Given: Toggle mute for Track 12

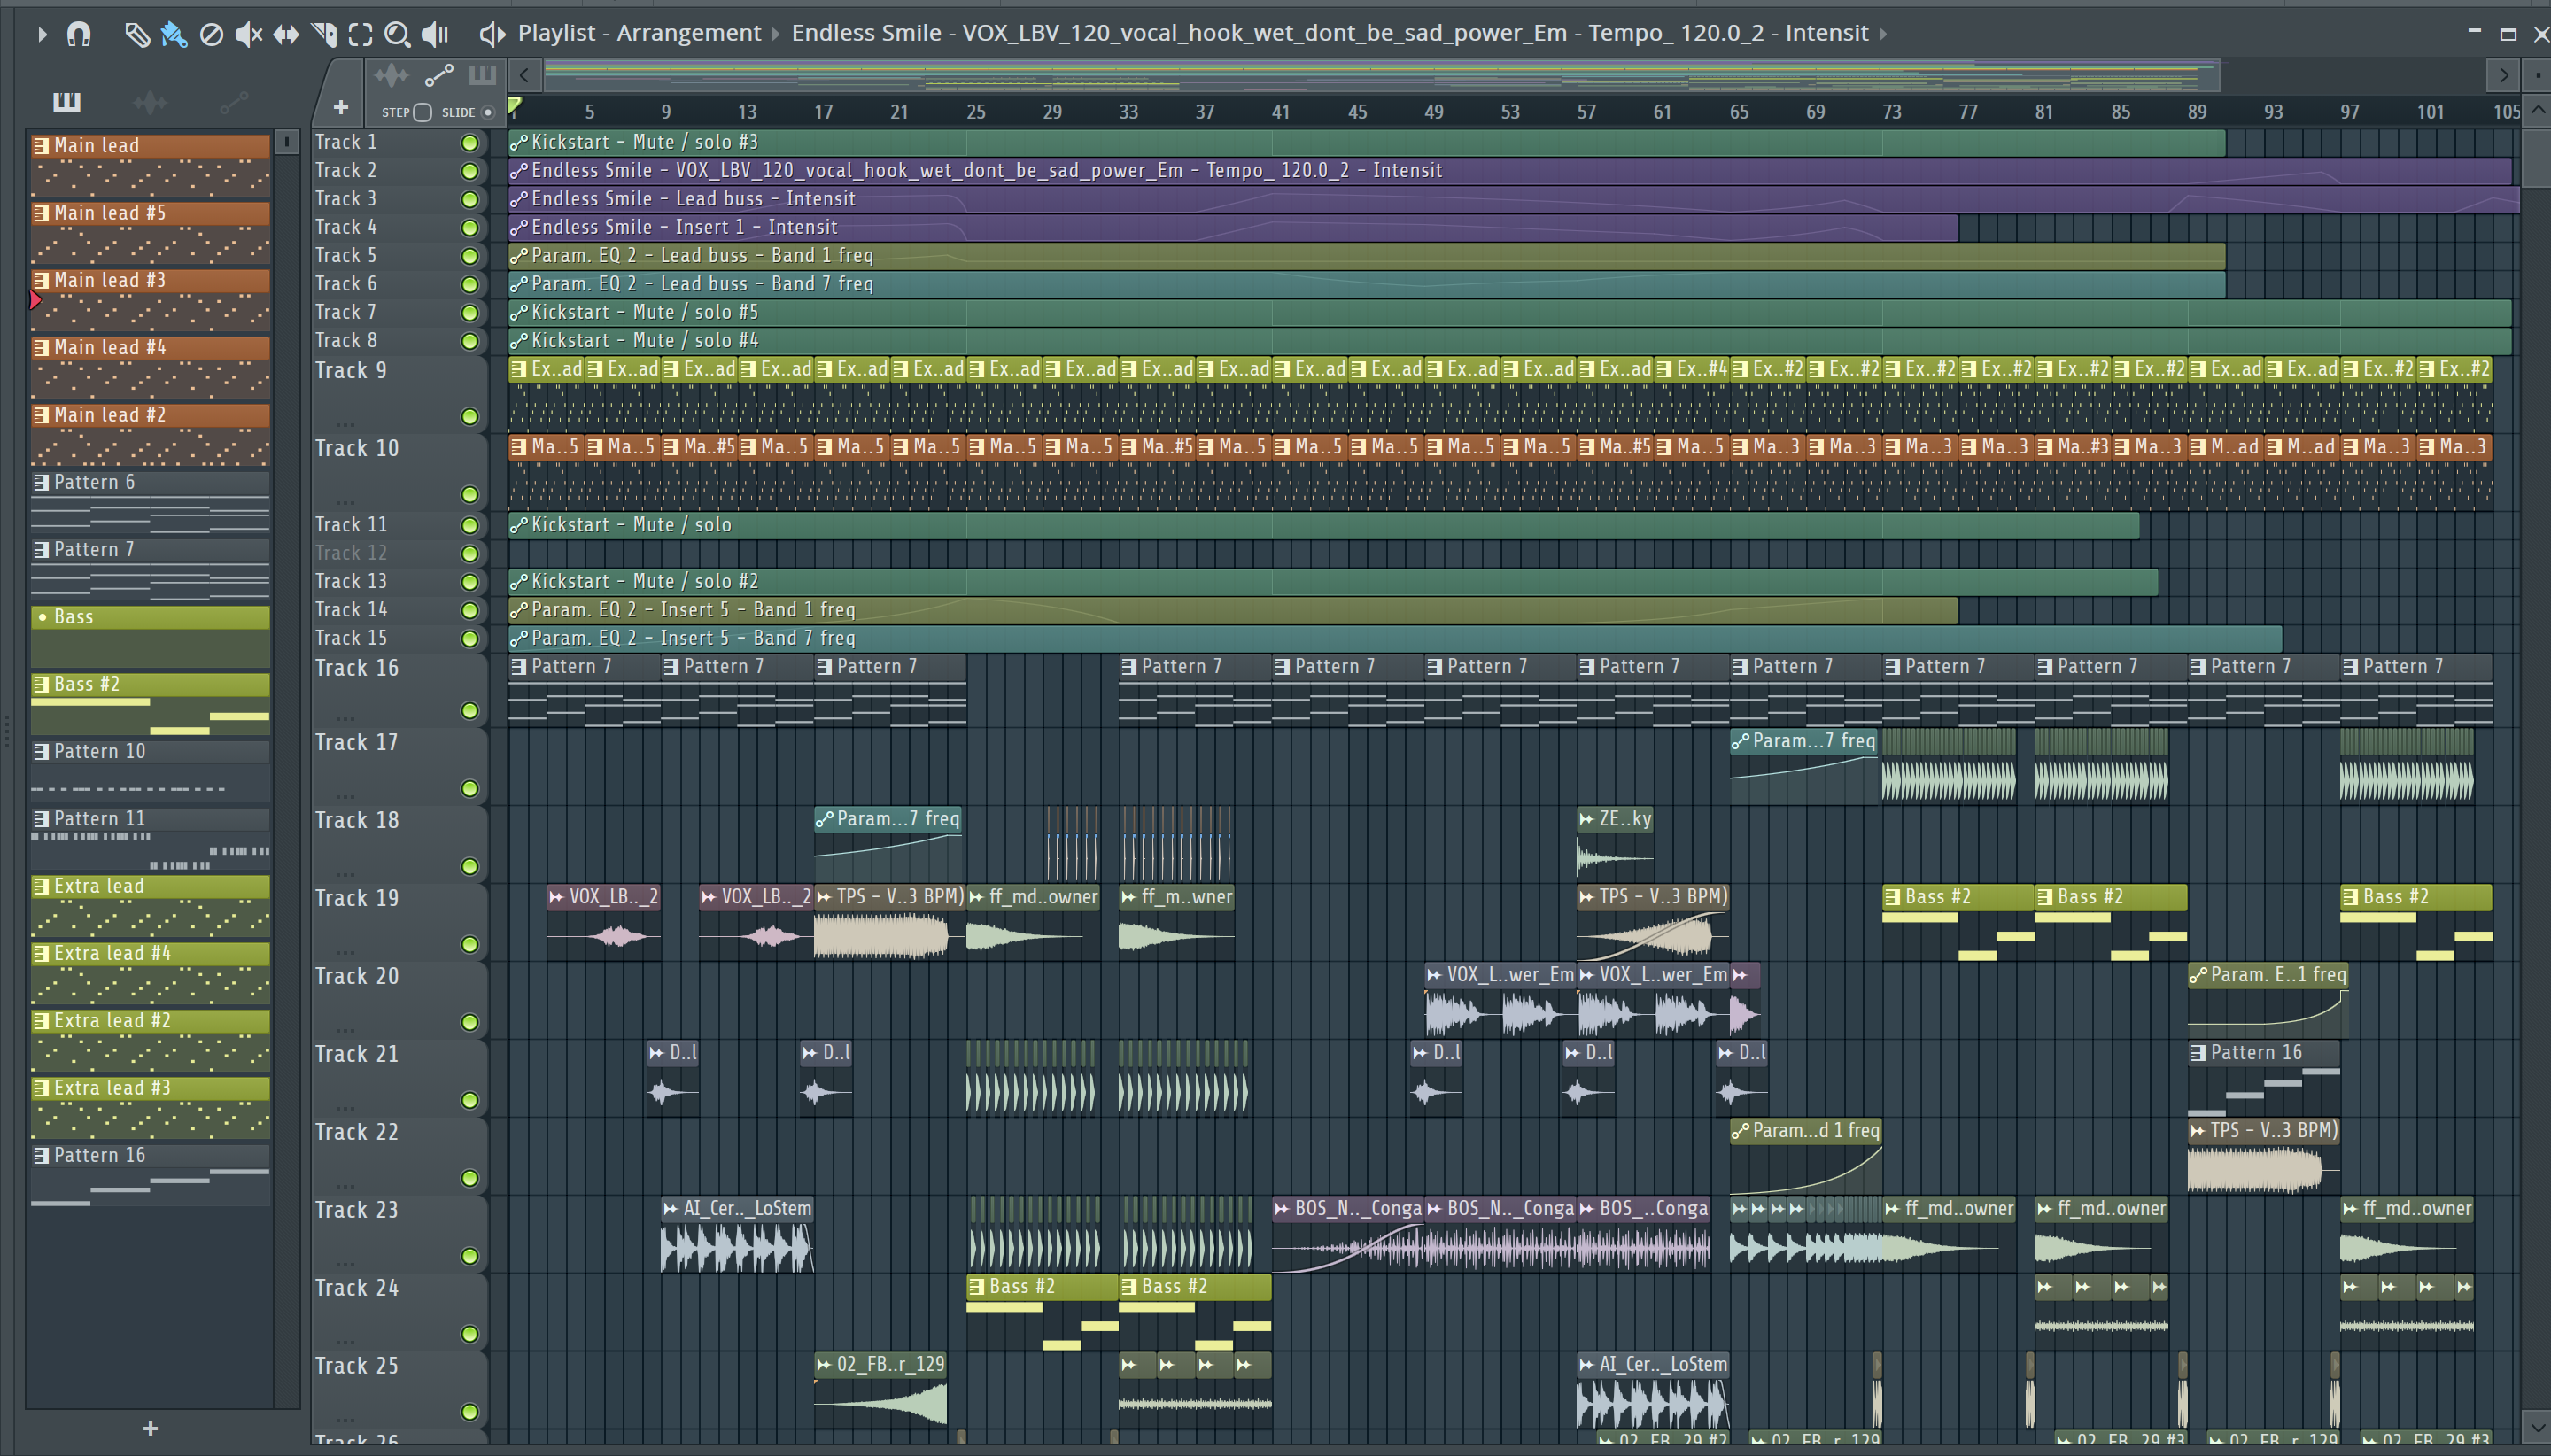Looking at the screenshot, I should tap(469, 554).
